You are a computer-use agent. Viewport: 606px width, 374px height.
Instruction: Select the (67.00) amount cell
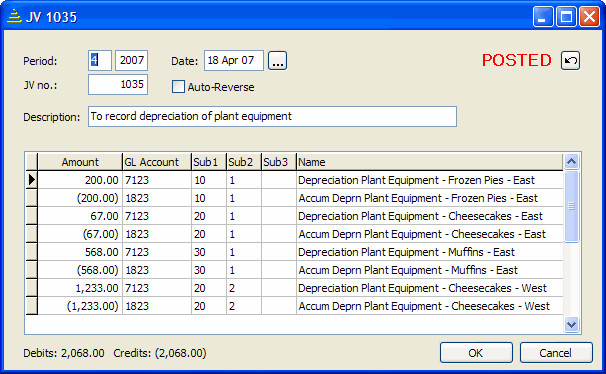[80, 234]
